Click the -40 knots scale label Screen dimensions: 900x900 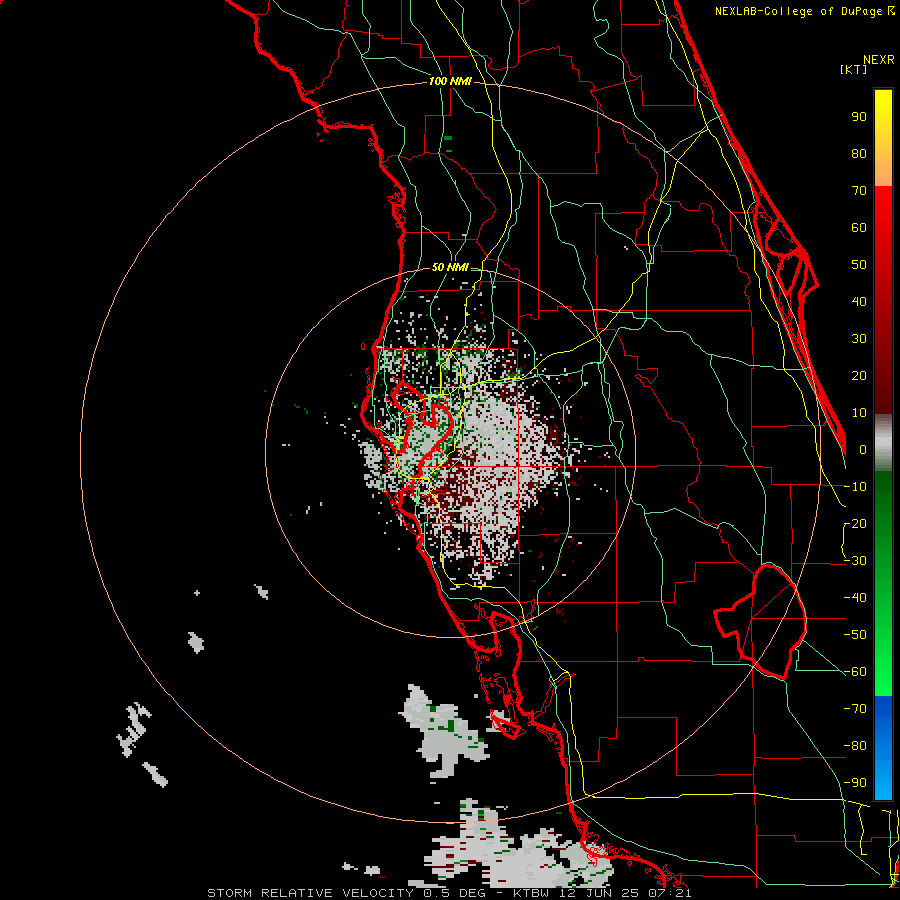[x=855, y=598]
